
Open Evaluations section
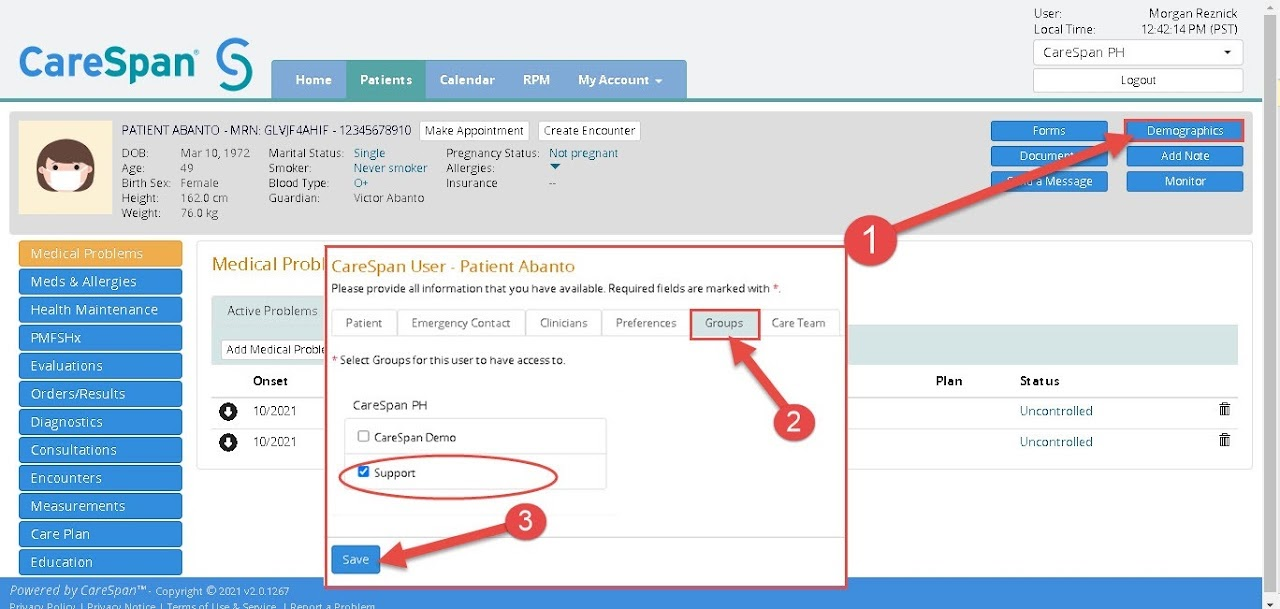tap(100, 366)
